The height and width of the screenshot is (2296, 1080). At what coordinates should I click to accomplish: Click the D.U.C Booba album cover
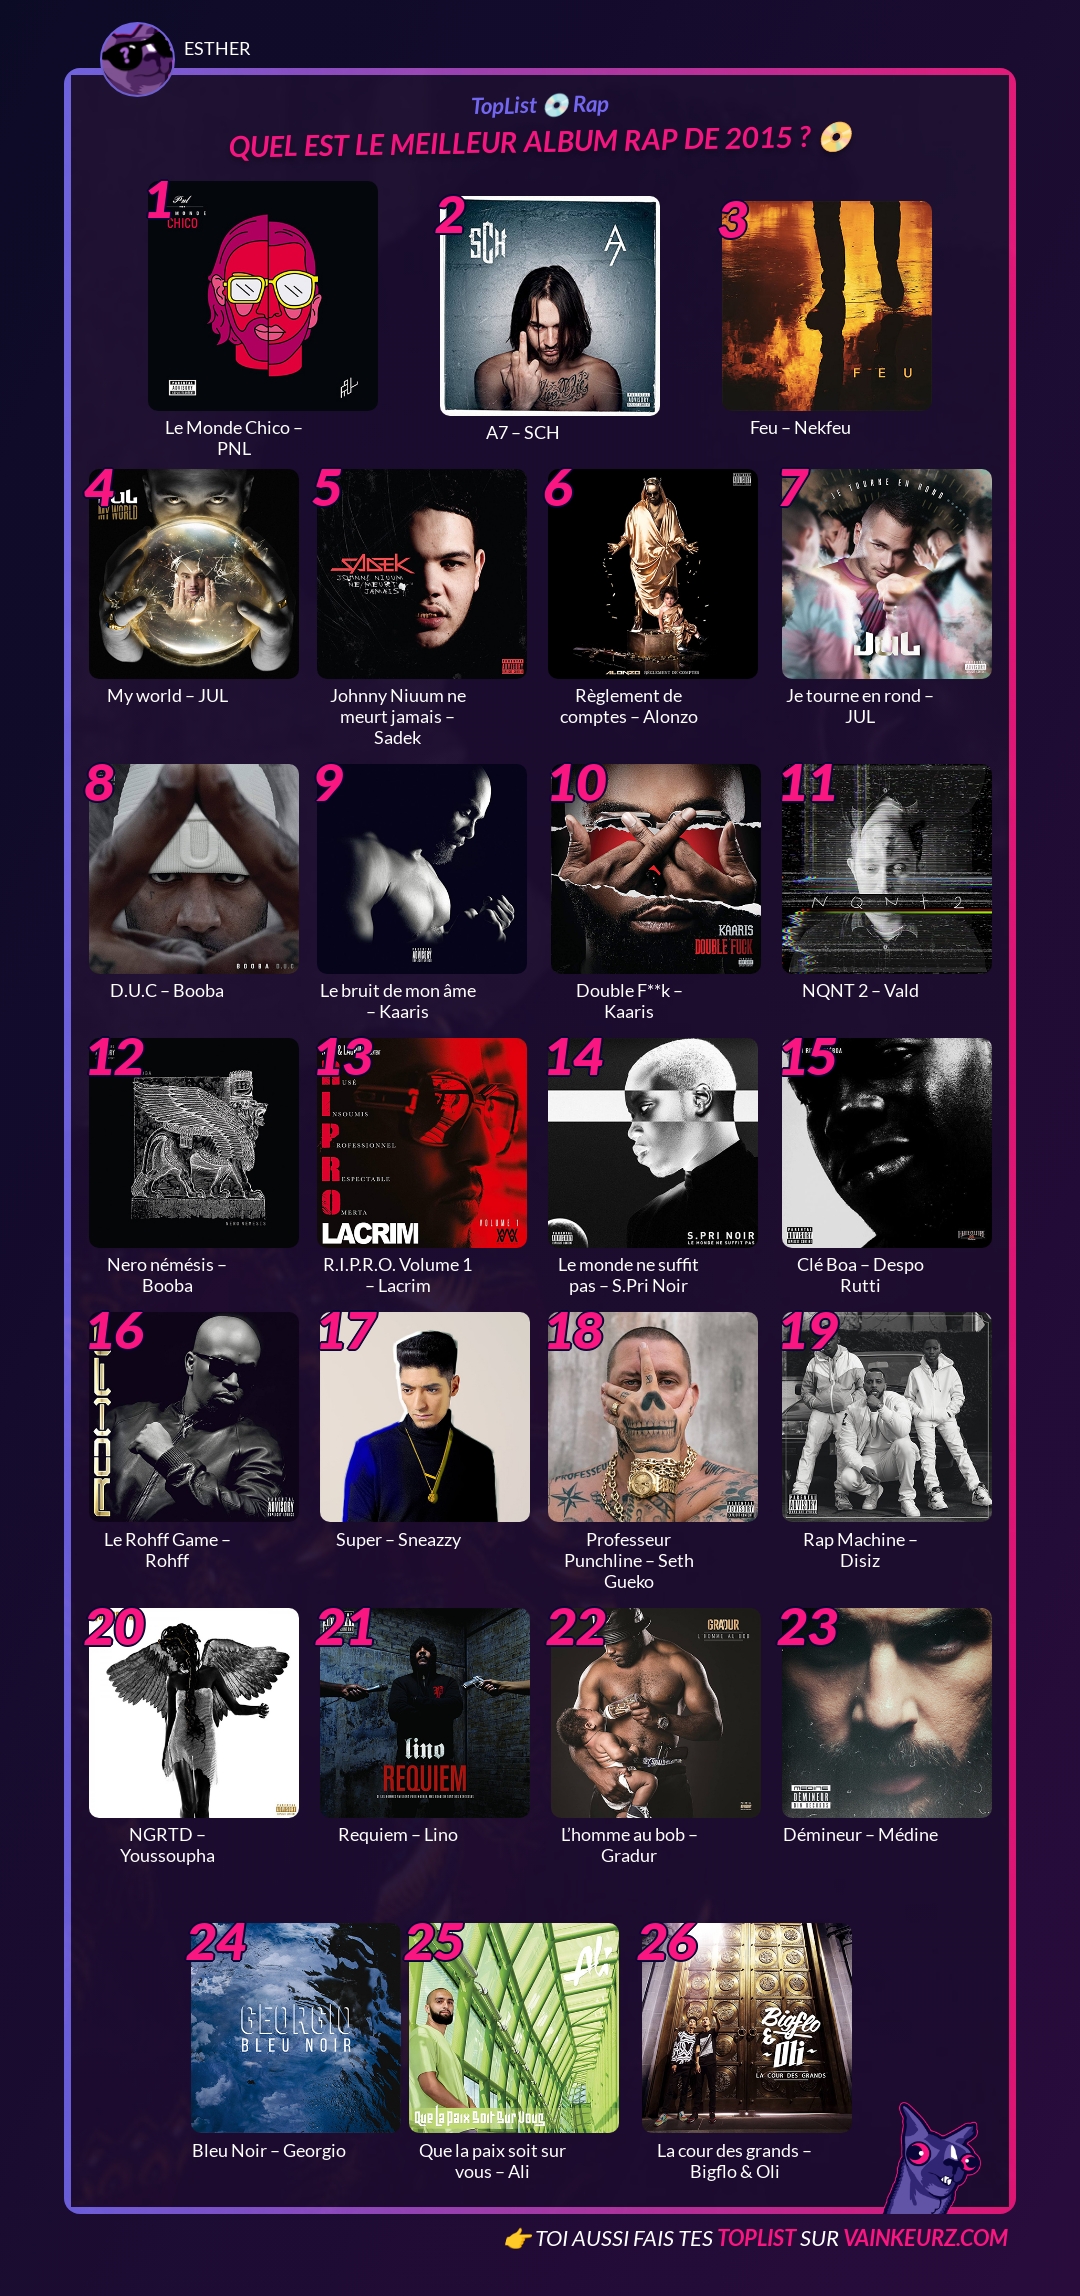click(194, 869)
